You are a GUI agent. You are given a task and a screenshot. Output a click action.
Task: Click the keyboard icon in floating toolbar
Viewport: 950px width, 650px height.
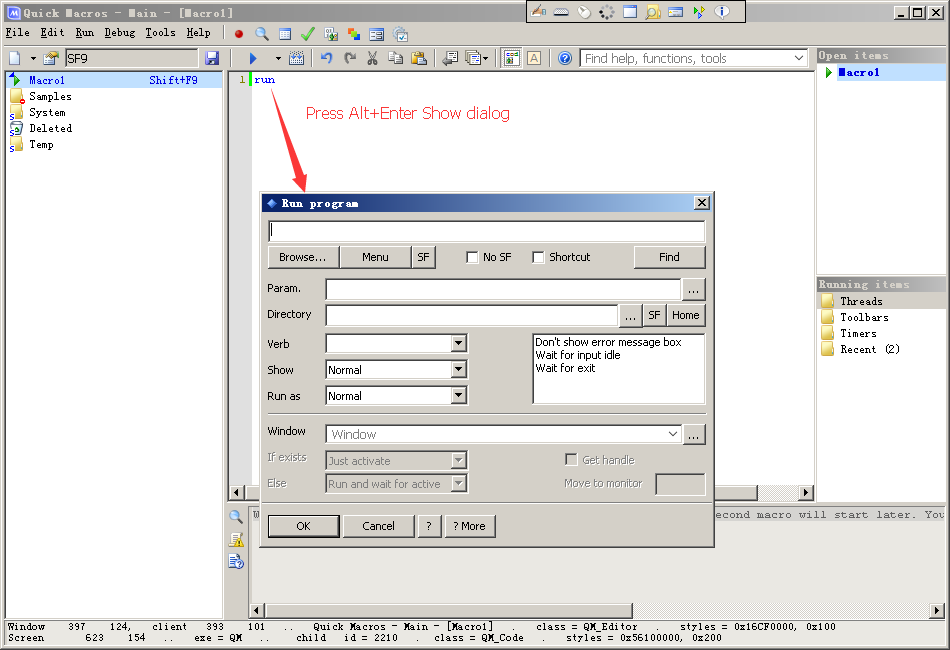click(561, 12)
